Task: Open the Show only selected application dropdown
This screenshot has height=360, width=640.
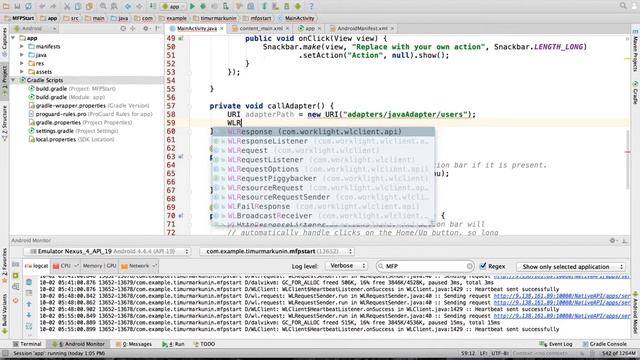Action: [571, 267]
